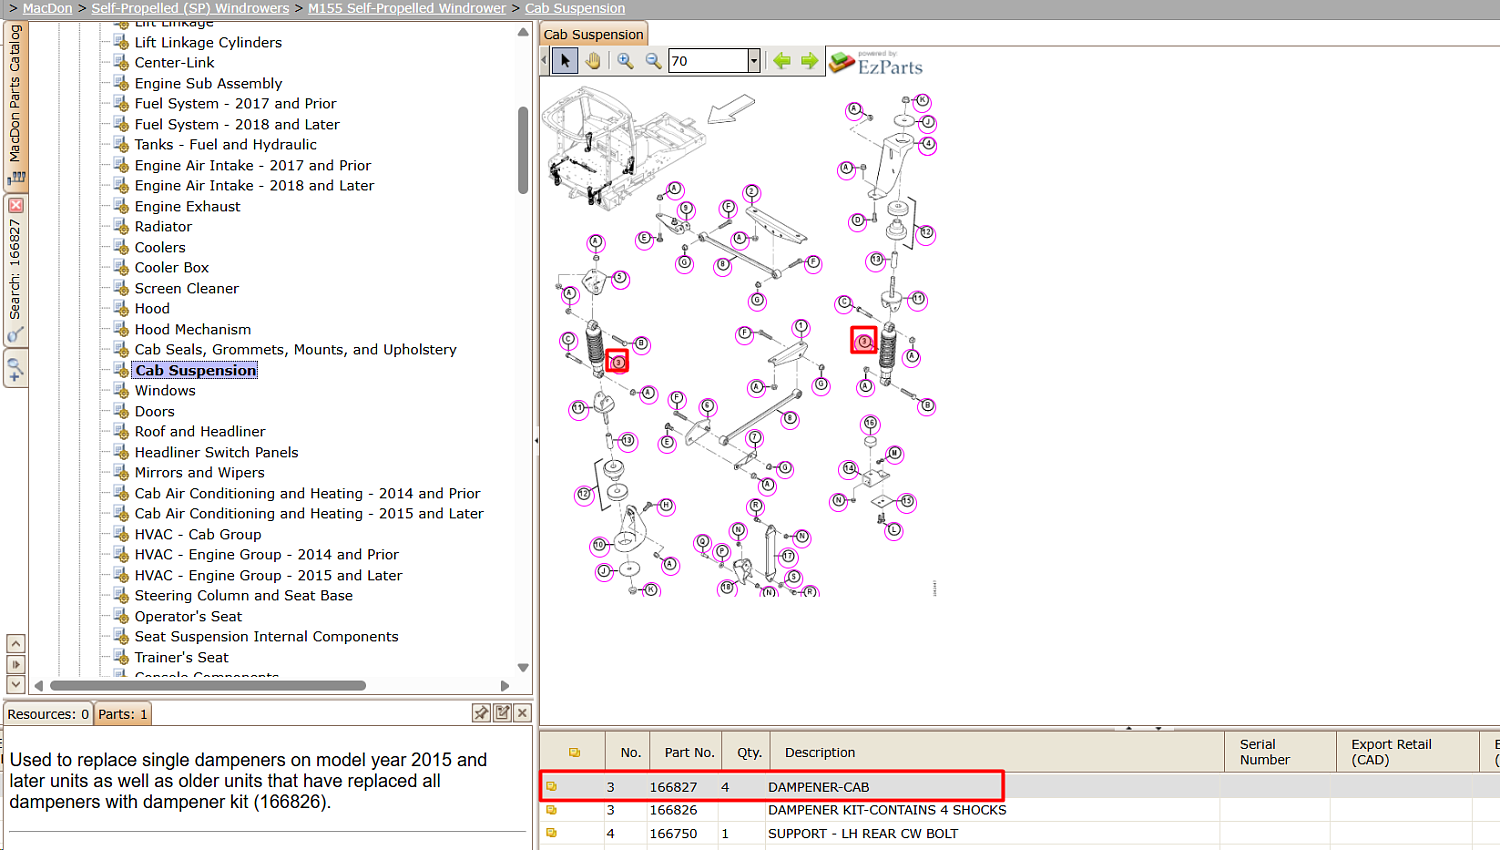Click tree scrollbar up arrow
The height and width of the screenshot is (850, 1500).
pos(523,32)
